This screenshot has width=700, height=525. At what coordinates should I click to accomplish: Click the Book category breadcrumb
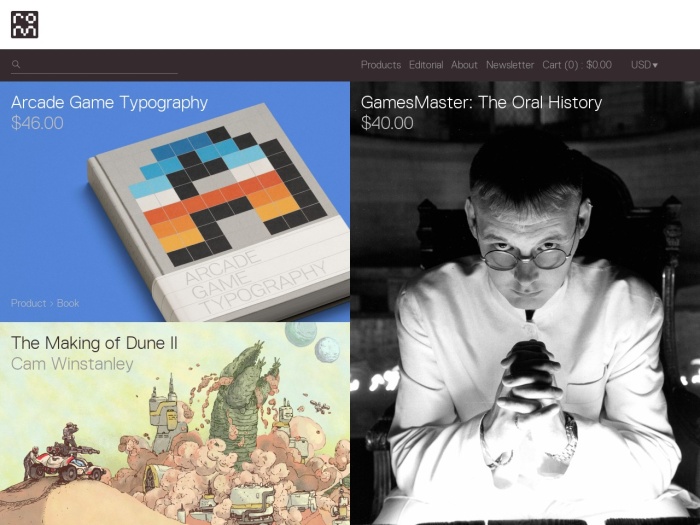(68, 303)
